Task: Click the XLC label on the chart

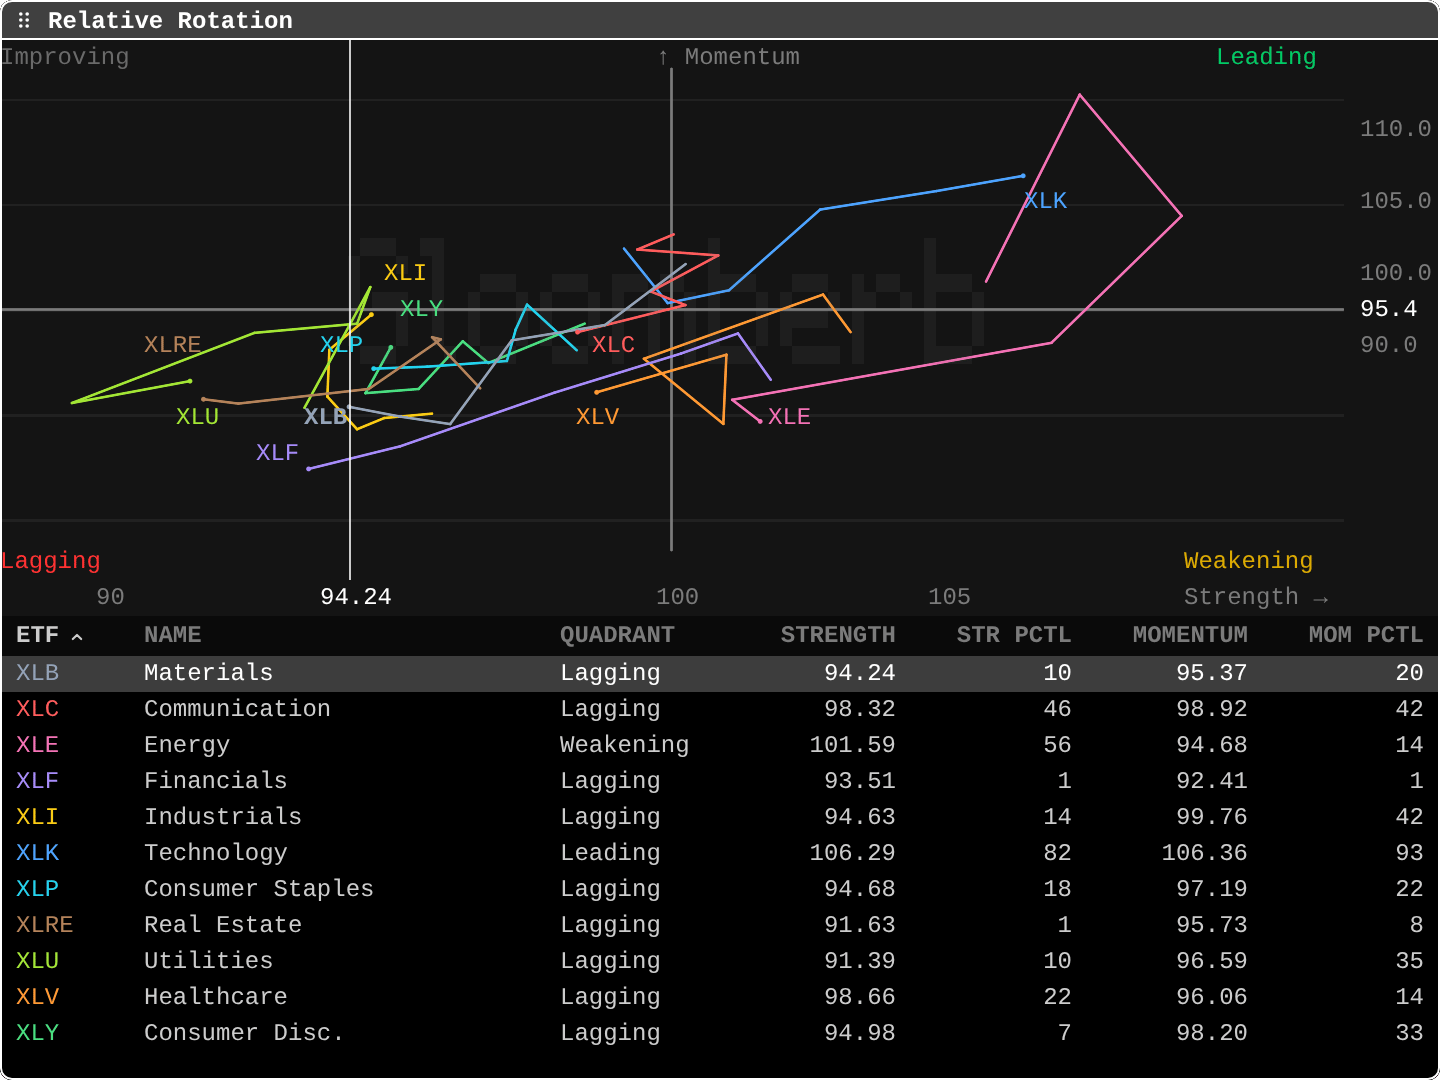Action: 613,345
